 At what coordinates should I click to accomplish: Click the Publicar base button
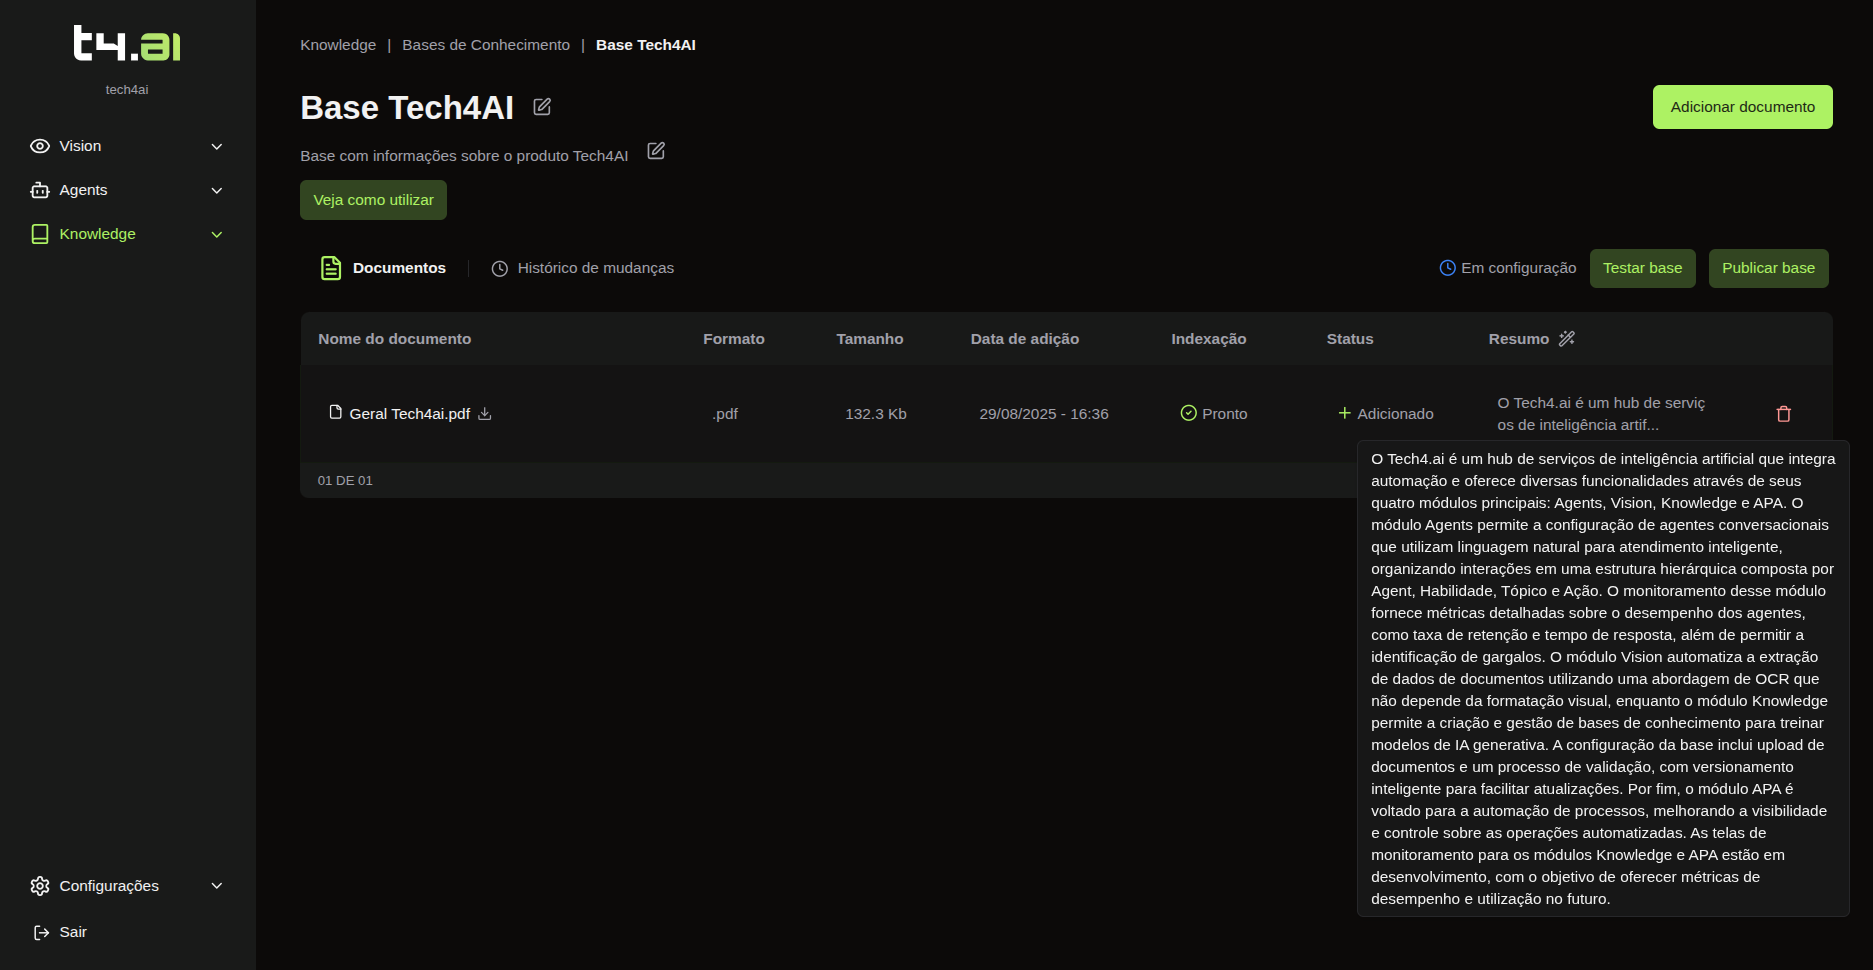tap(1768, 268)
